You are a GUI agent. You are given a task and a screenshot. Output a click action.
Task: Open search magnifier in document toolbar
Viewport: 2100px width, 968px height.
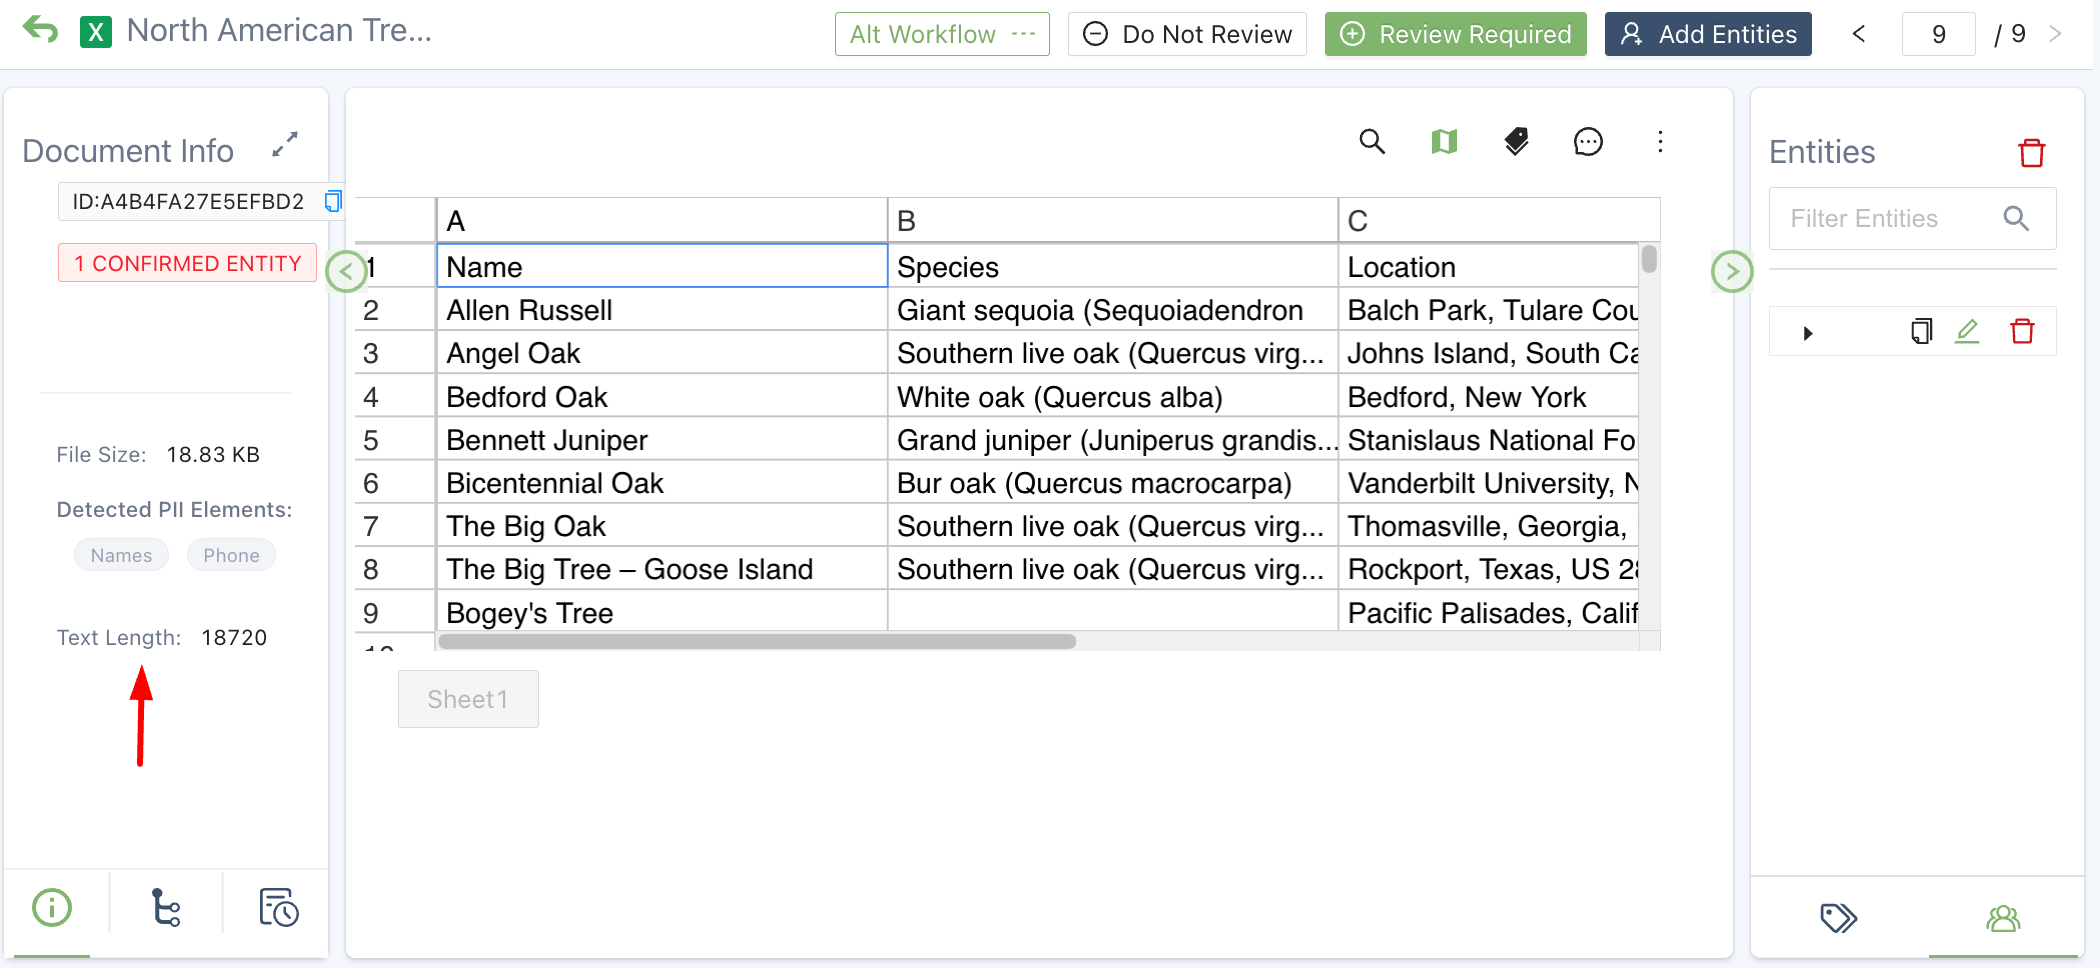[x=1372, y=142]
